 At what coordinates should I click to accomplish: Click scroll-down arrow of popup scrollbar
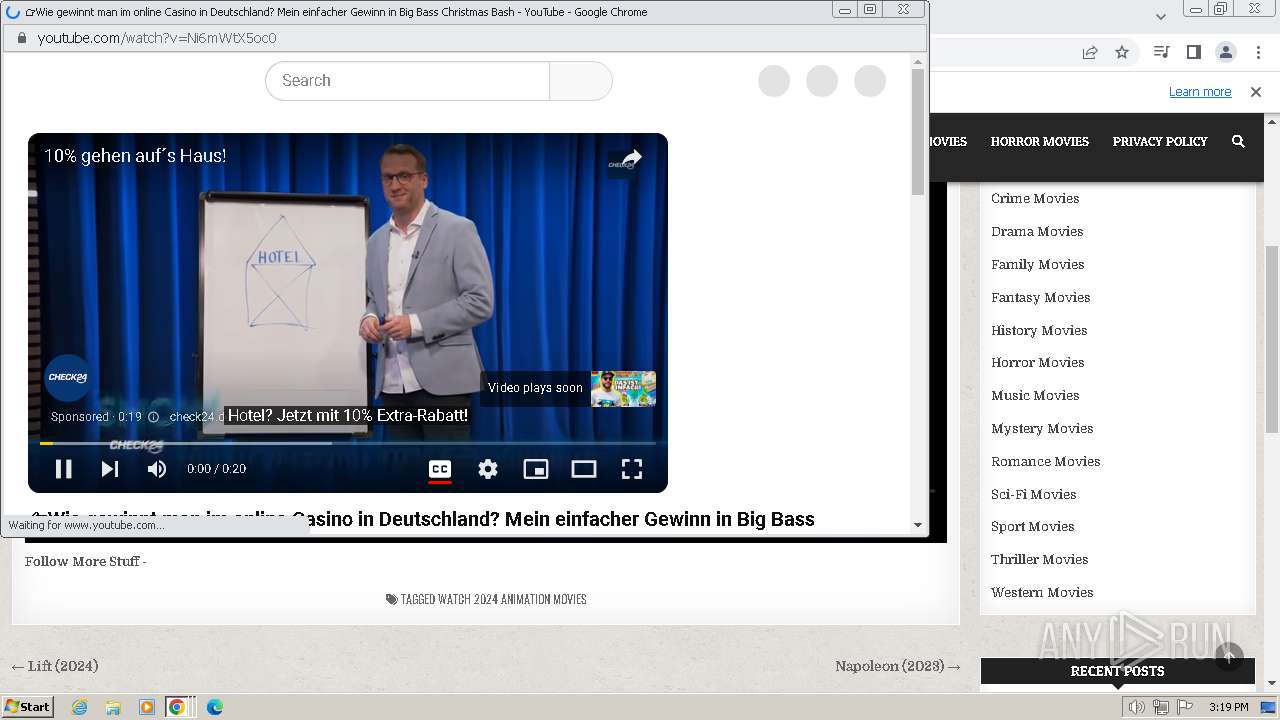(918, 524)
